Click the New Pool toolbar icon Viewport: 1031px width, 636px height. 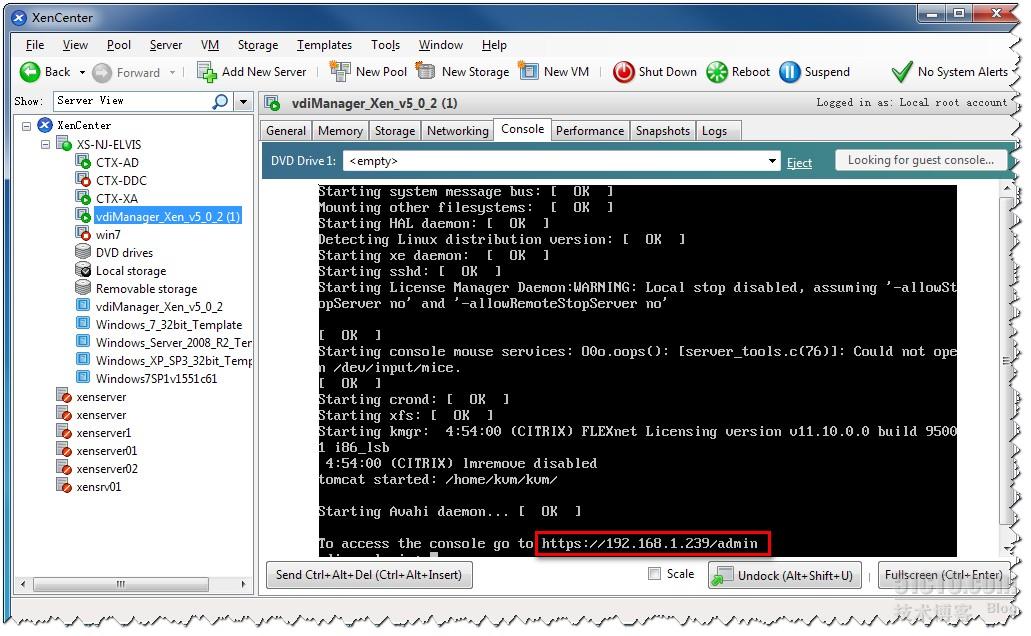[x=340, y=72]
